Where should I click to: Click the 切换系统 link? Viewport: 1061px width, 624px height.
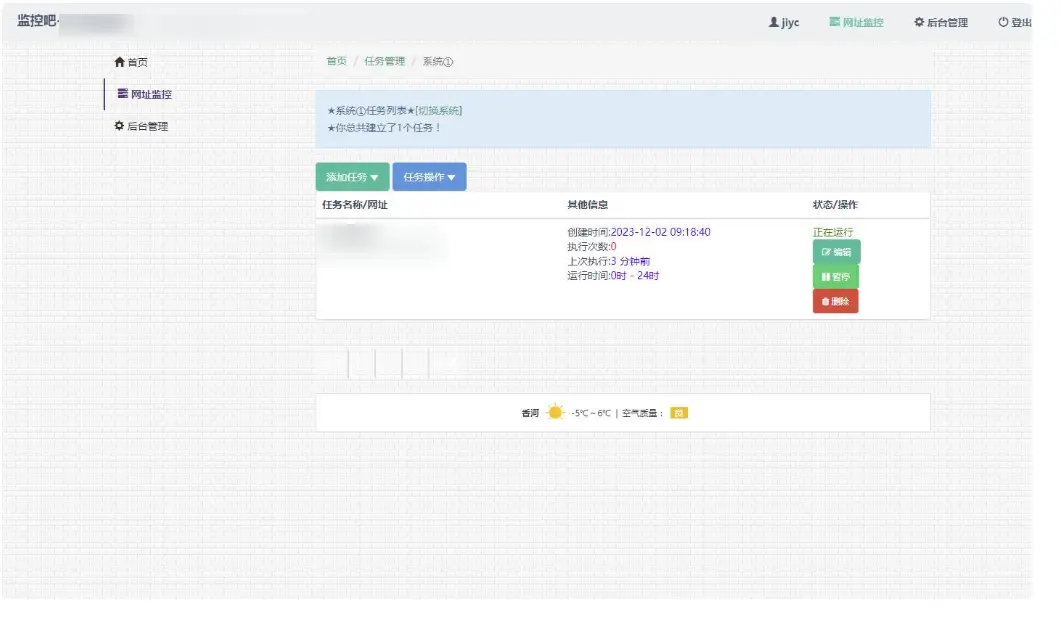tap(439, 111)
